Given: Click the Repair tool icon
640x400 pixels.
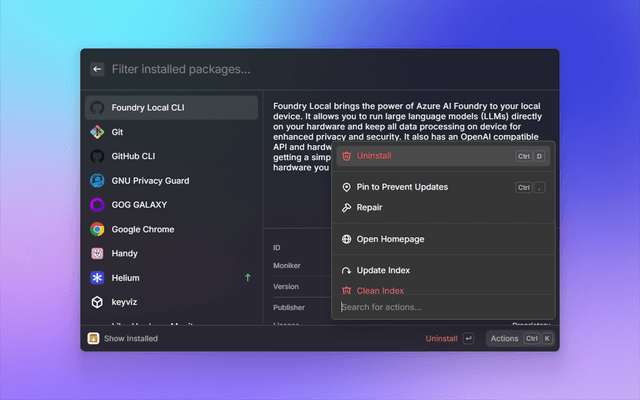Looking at the screenshot, I should pyautogui.click(x=347, y=208).
